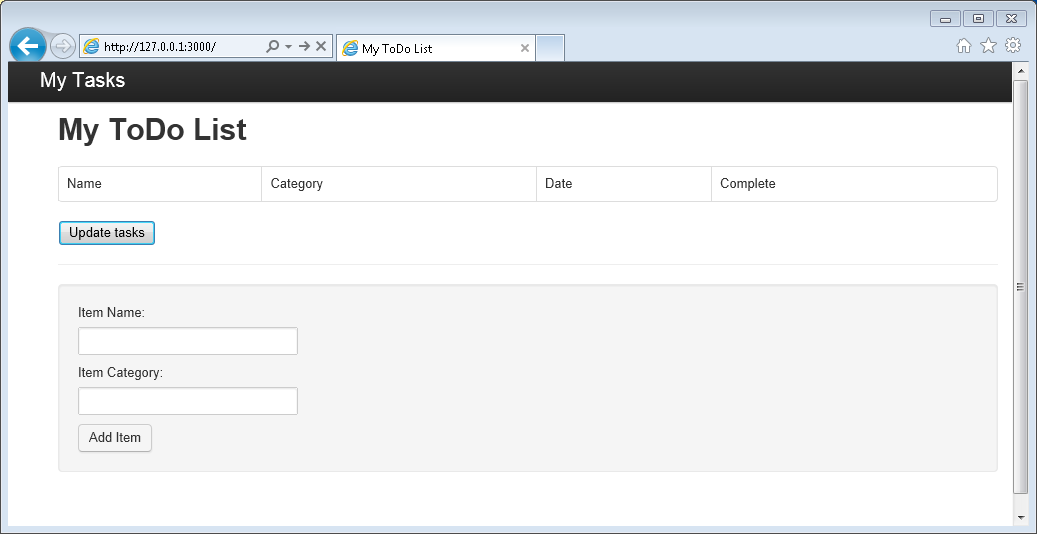The width and height of the screenshot is (1037, 534).
Task: Minimize the browser window
Action: click(x=945, y=19)
